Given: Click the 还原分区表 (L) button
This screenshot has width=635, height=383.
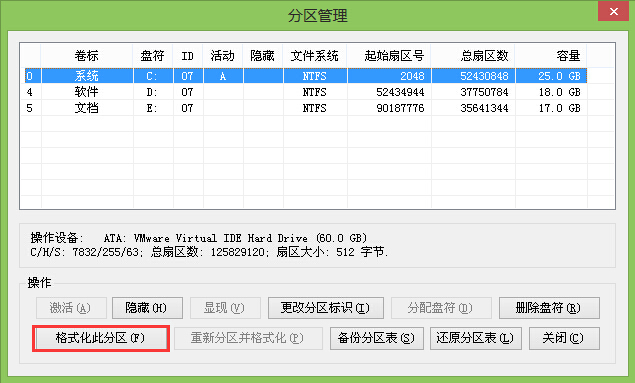Looking at the screenshot, I should pos(475,338).
